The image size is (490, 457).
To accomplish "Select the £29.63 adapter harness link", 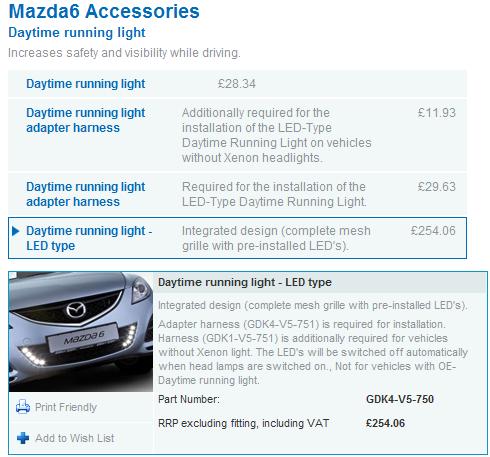I will (x=86, y=194).
